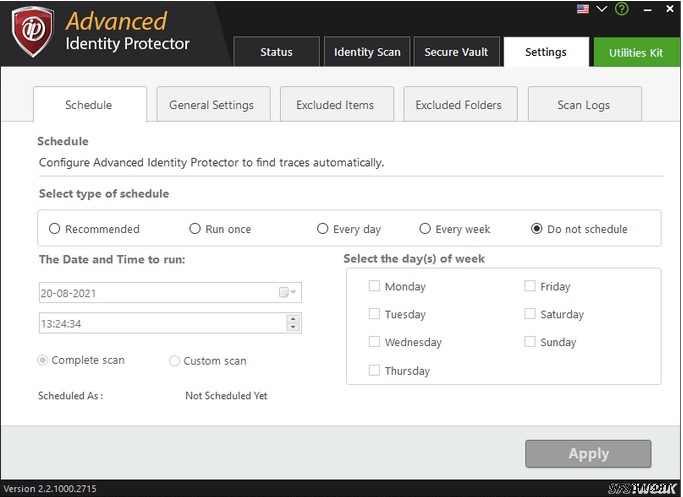Open the Utilities Kit tab
This screenshot has height=497, width=683.
tap(636, 52)
